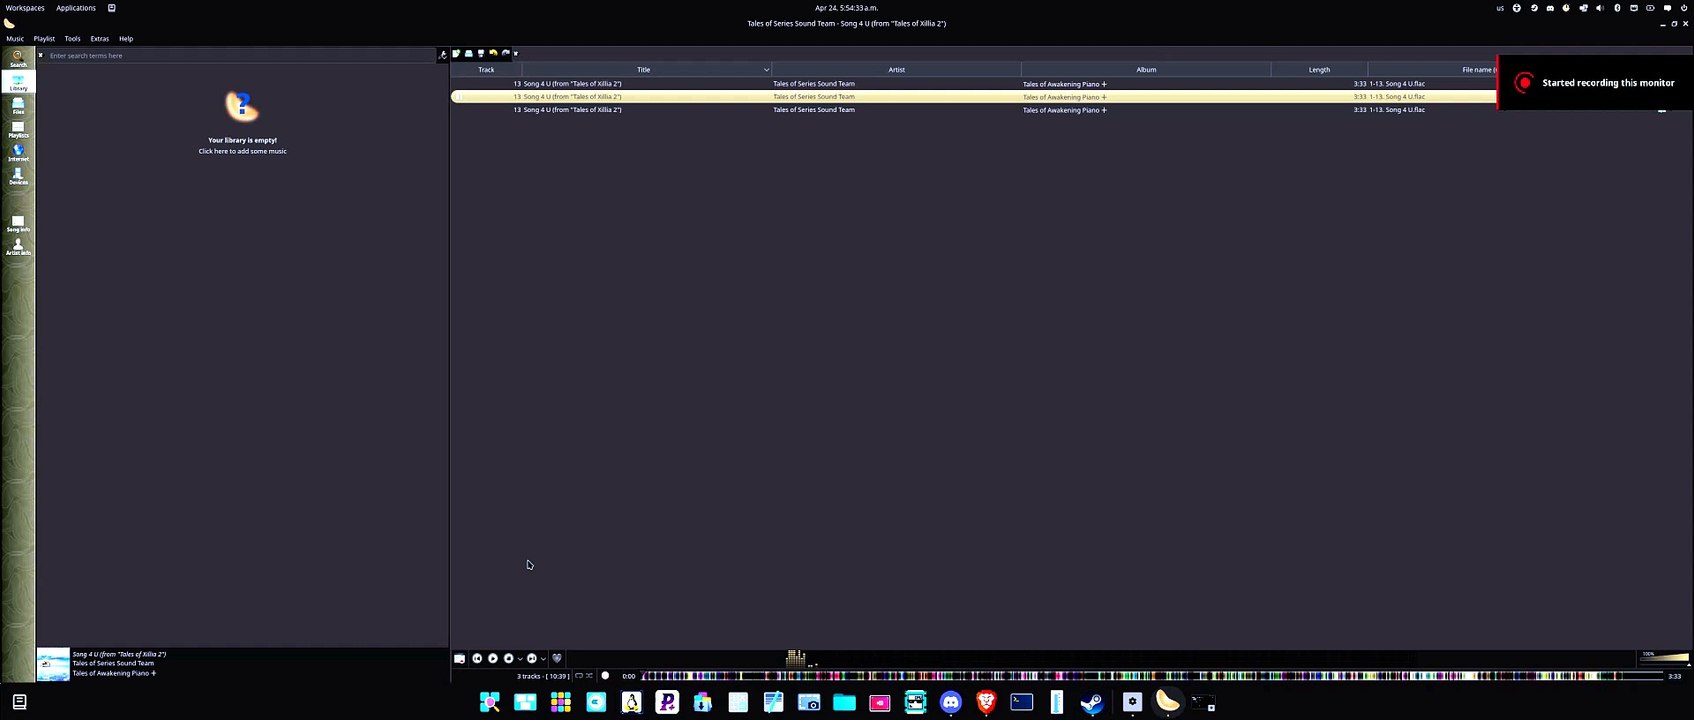
Task: Open the Internet sidebar tab
Action: coord(18,153)
